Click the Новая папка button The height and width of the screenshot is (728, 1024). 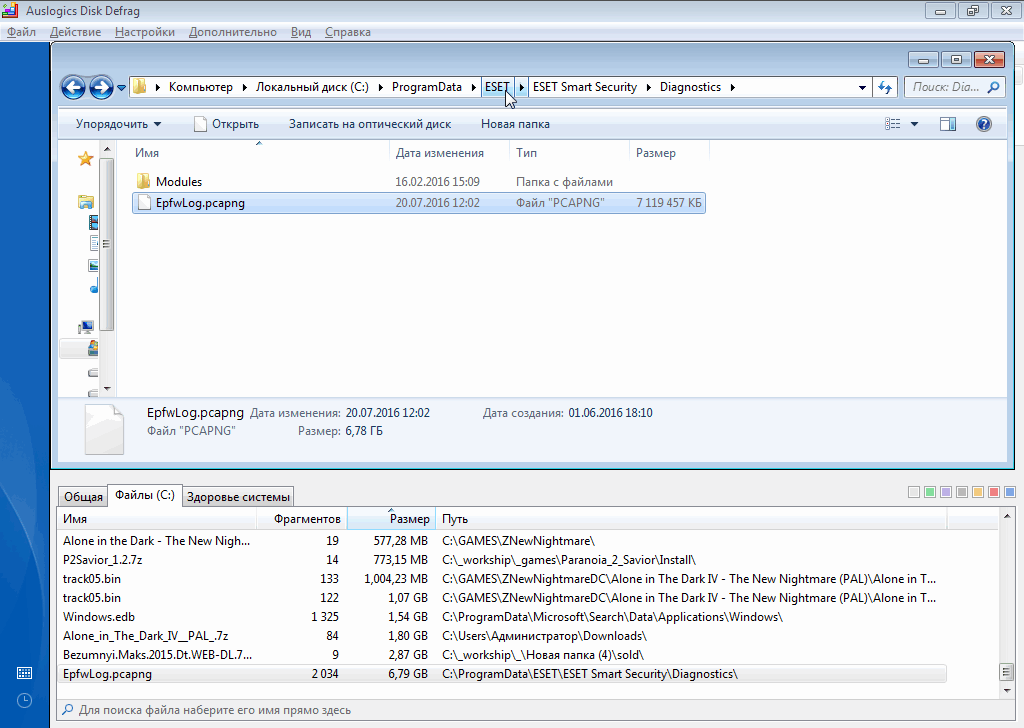[x=515, y=124]
